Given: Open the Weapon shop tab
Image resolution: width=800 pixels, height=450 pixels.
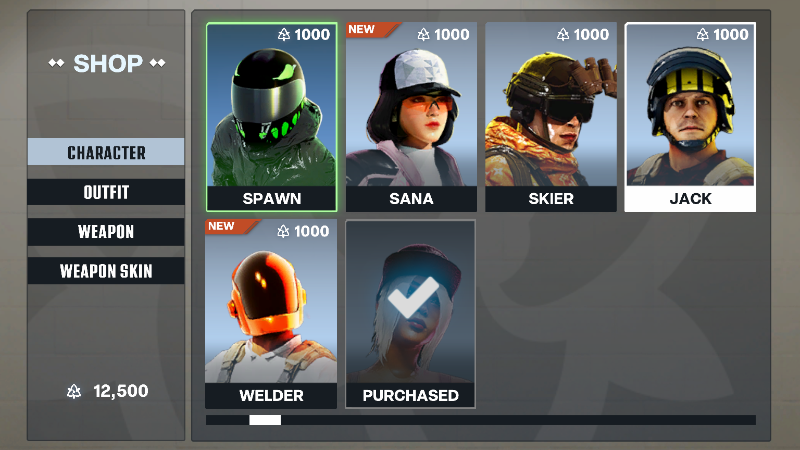Looking at the screenshot, I should pos(106,232).
